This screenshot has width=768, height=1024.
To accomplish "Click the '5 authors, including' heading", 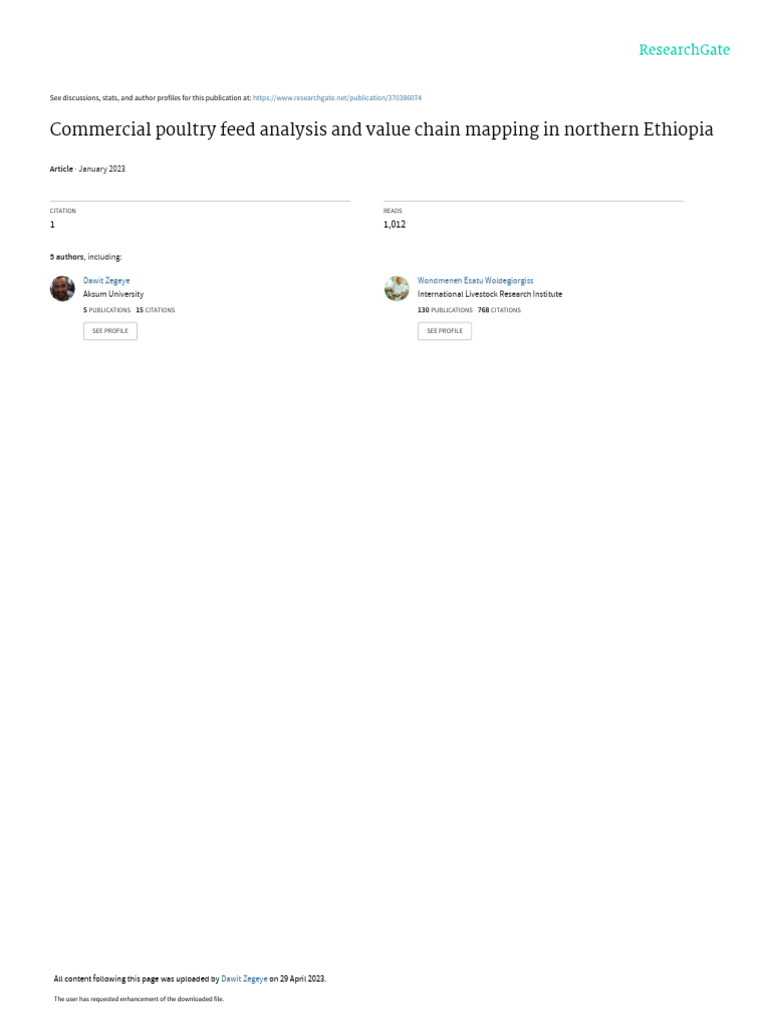I will tap(86, 257).
